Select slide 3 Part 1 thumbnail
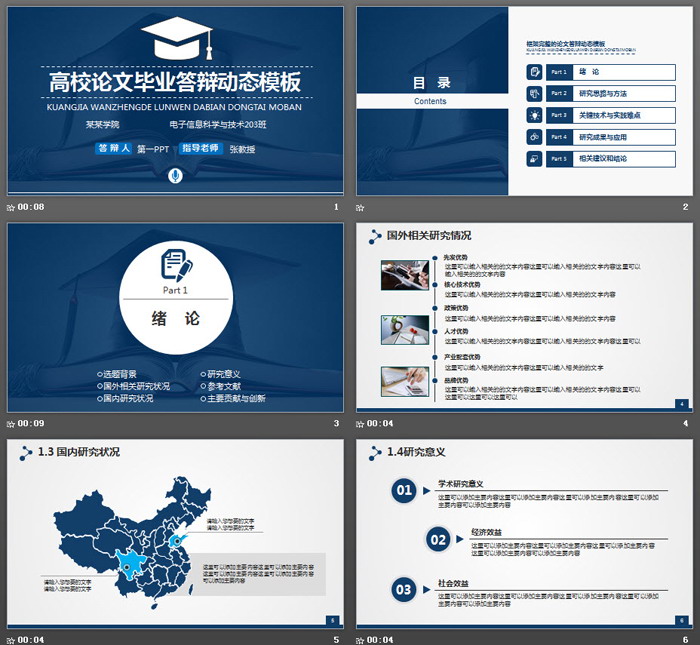700x645 pixels. tap(175, 317)
